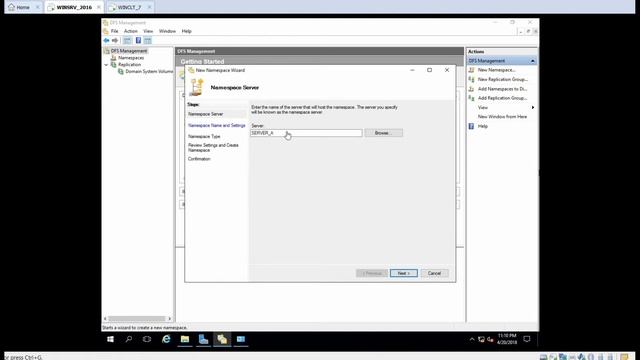Click the Confirmation step label

(199, 159)
